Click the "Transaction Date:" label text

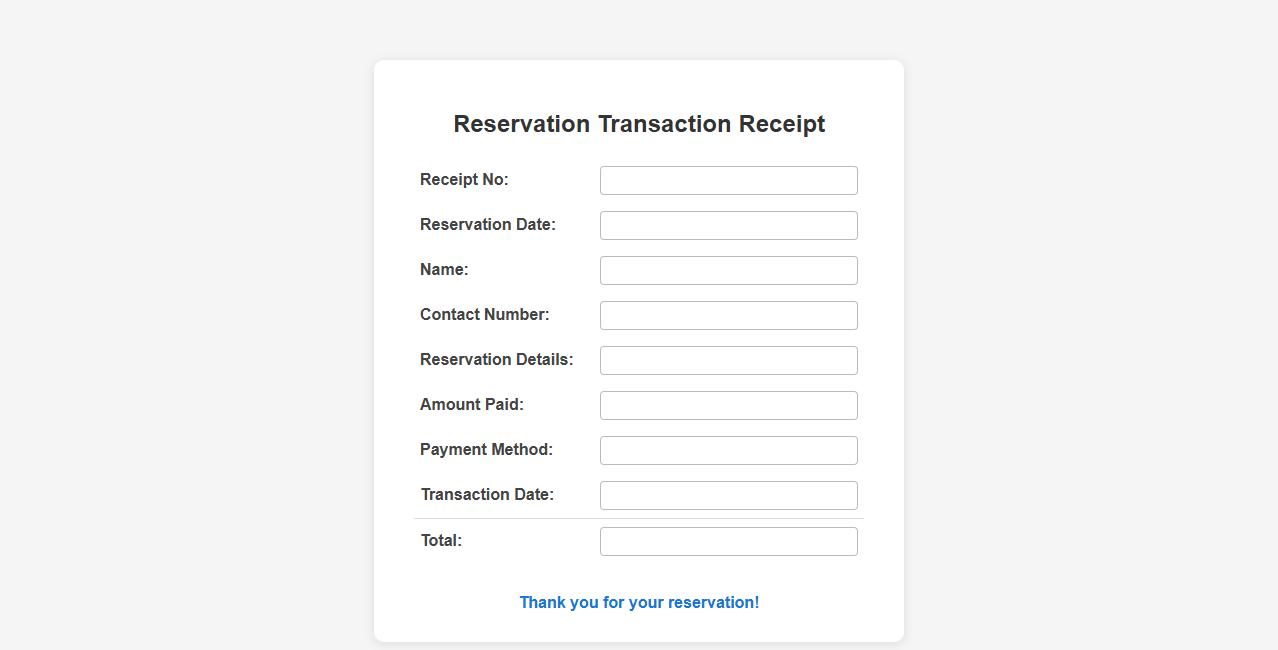[x=487, y=495]
